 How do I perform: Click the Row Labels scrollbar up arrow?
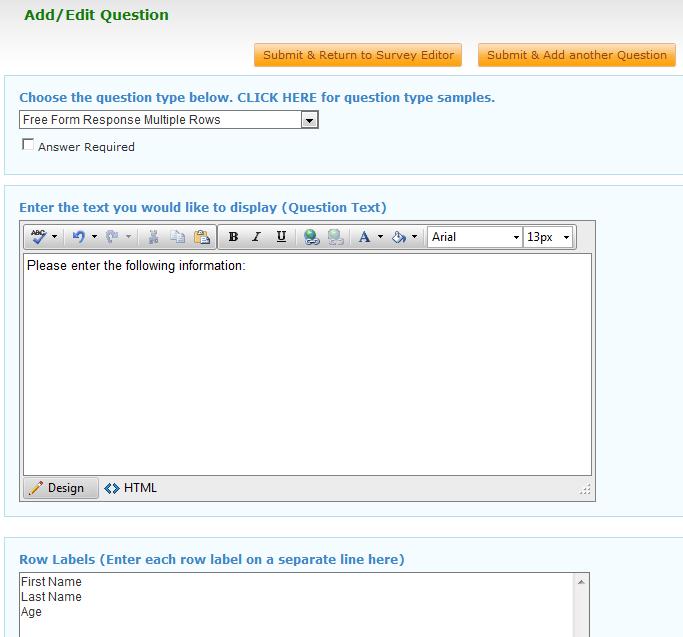(x=581, y=582)
